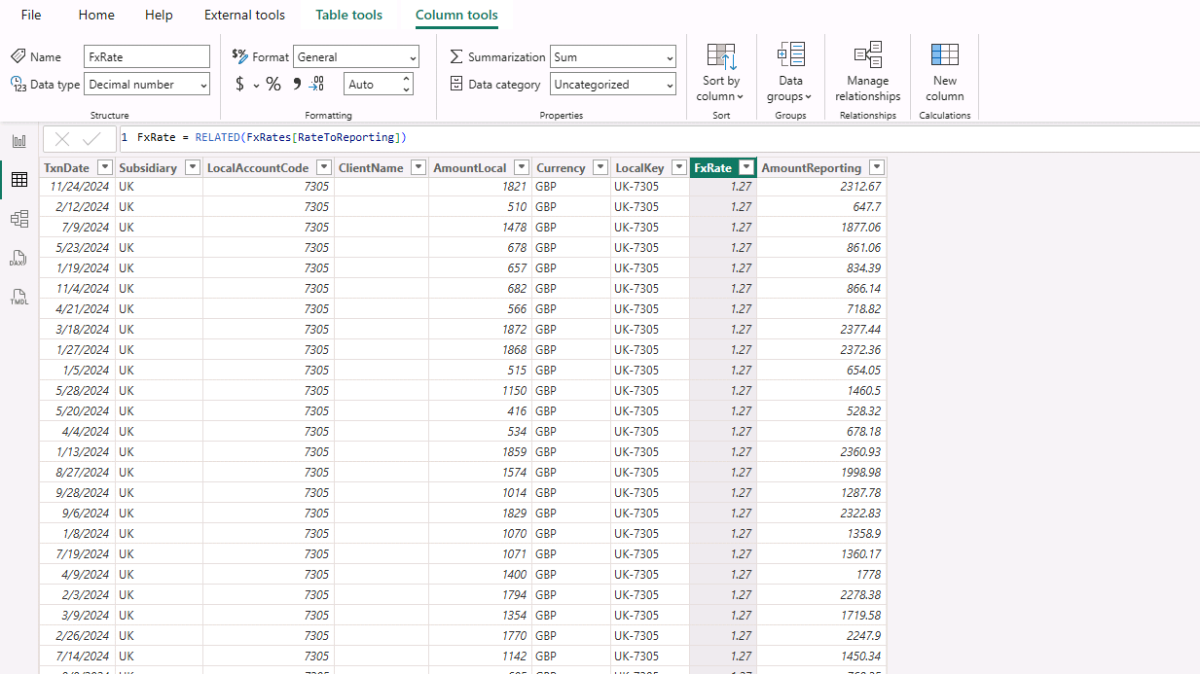This screenshot has width=1200, height=674.
Task: Cancel formula edit with X icon
Action: tap(62, 139)
